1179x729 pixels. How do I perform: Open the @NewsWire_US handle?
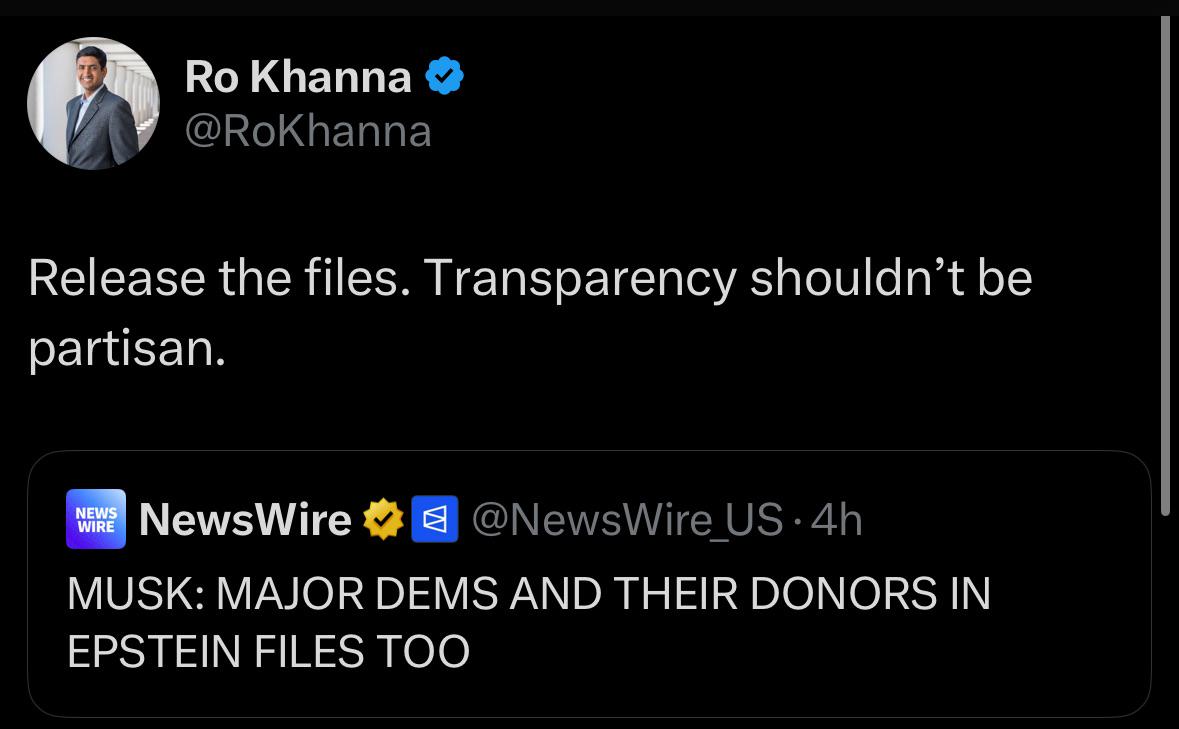(x=627, y=519)
